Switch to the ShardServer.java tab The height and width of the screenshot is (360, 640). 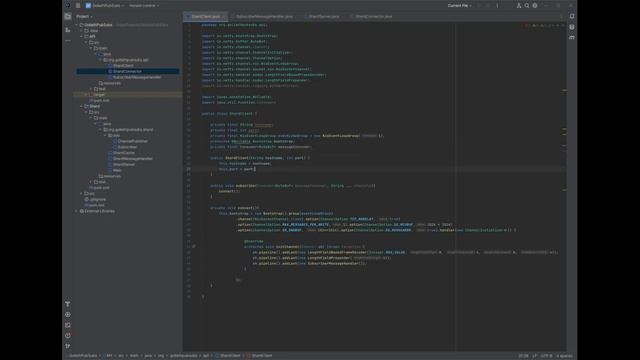(x=324, y=17)
